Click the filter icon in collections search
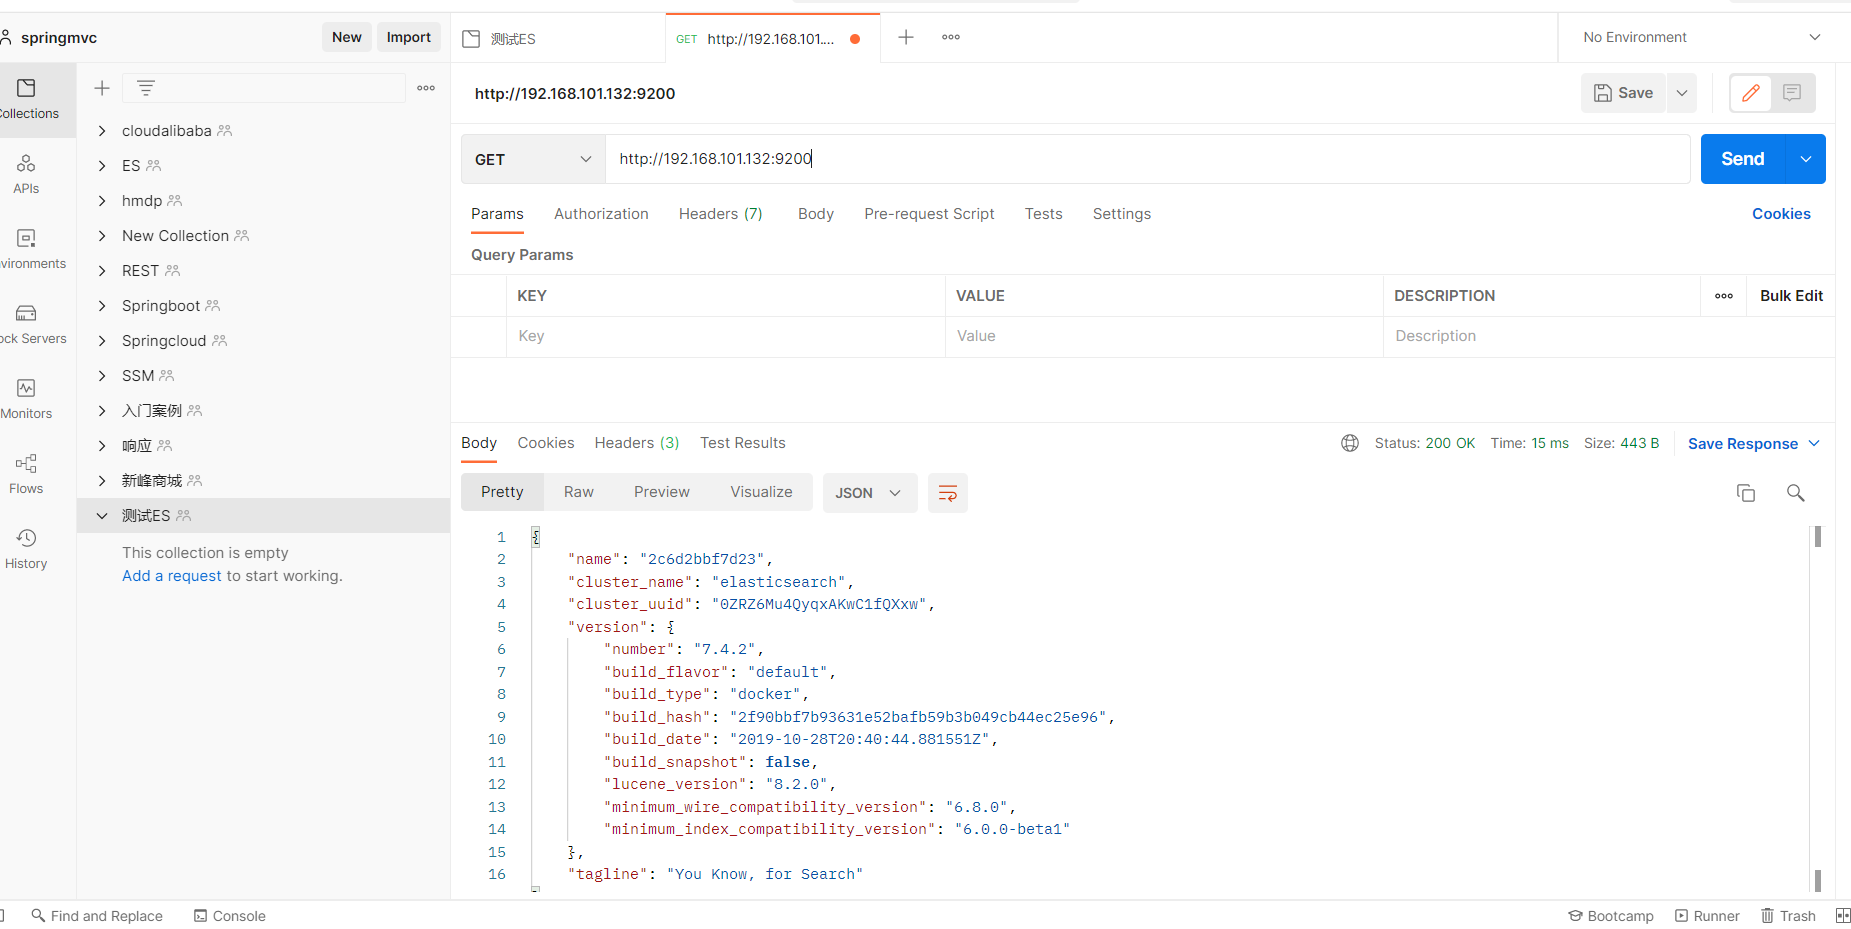This screenshot has height=929, width=1851. pos(146,88)
